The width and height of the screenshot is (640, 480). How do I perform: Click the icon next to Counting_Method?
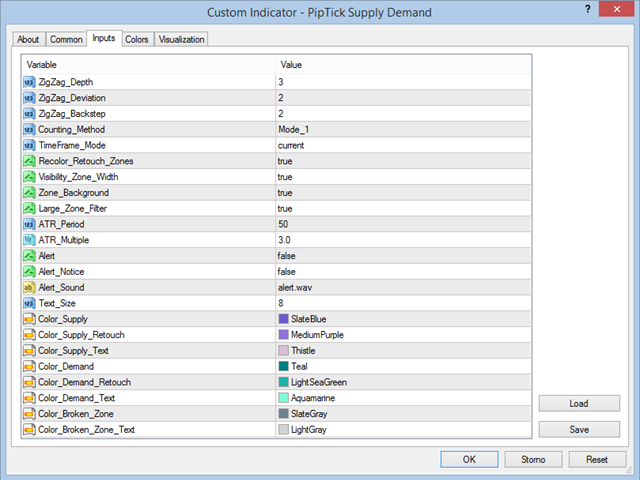[x=29, y=129]
